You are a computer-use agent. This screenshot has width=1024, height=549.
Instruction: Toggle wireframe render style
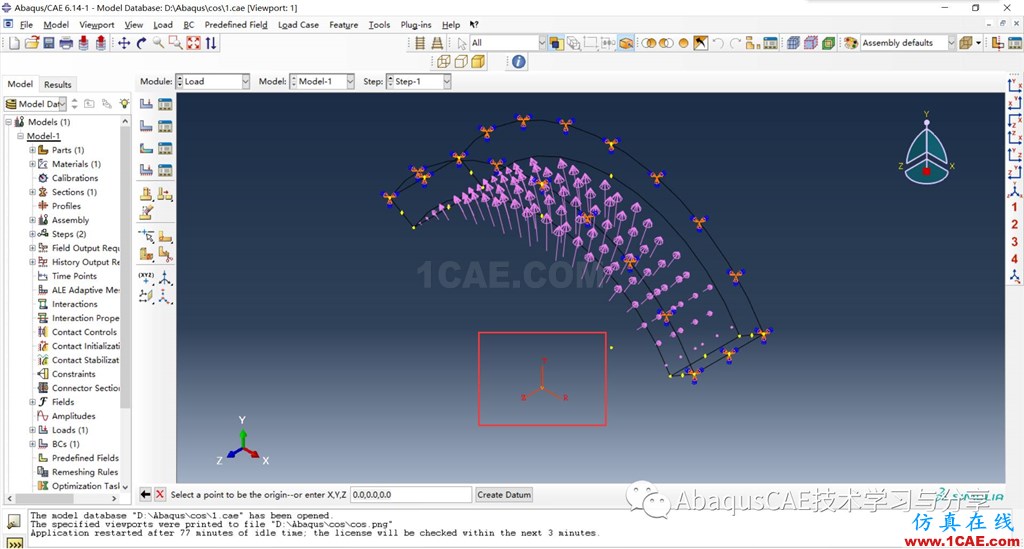point(444,62)
